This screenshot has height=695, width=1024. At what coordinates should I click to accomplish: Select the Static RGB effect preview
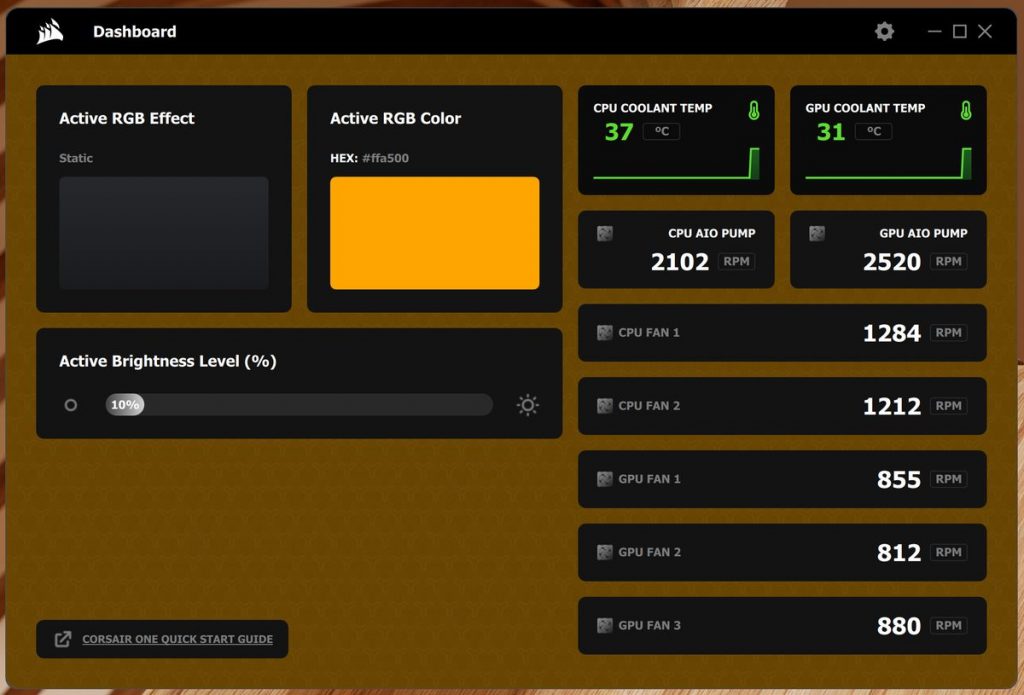(x=163, y=233)
